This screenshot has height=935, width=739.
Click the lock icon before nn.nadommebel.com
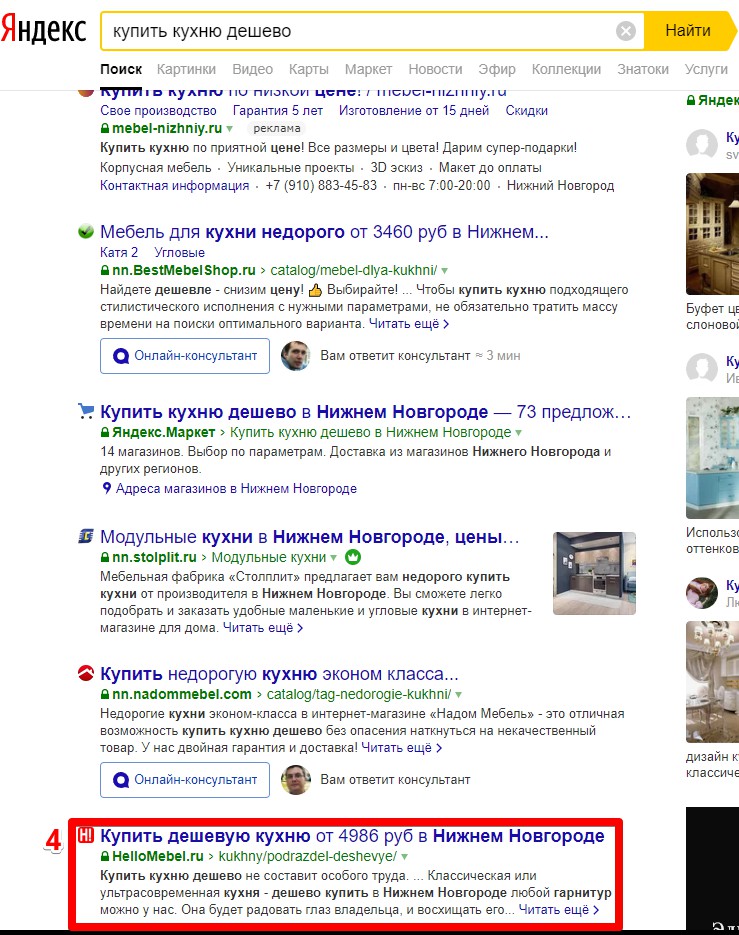tap(105, 695)
